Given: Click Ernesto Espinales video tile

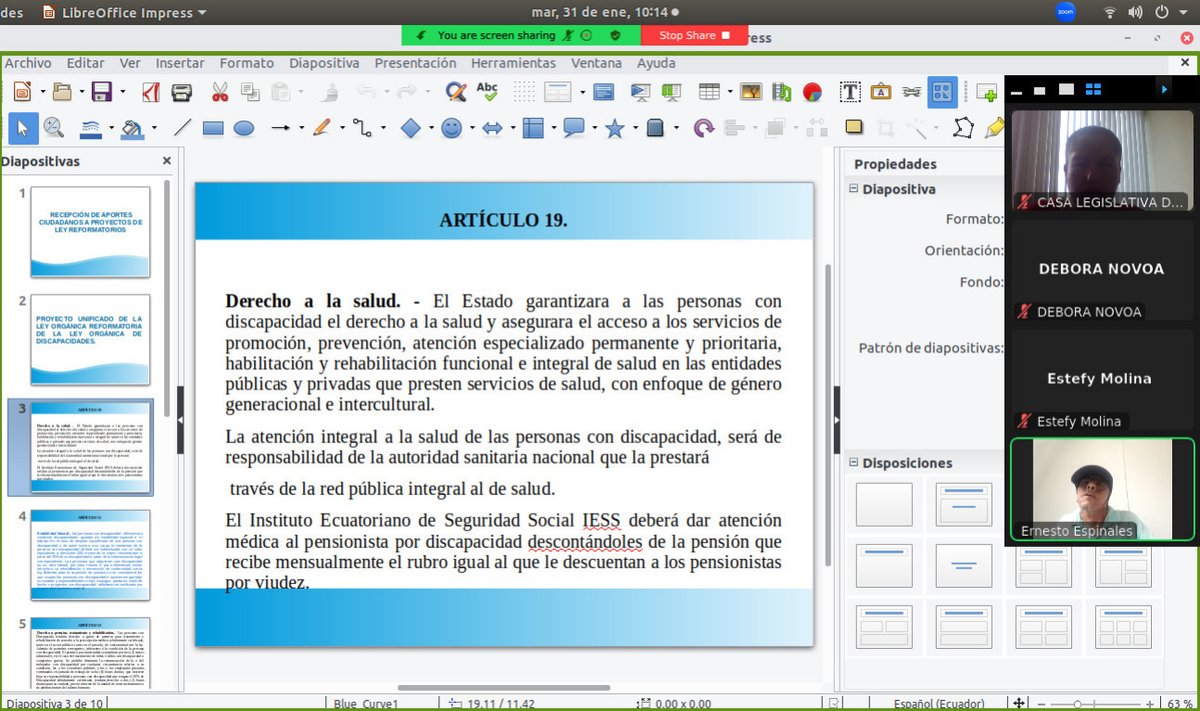Looking at the screenshot, I should pos(1102,490).
